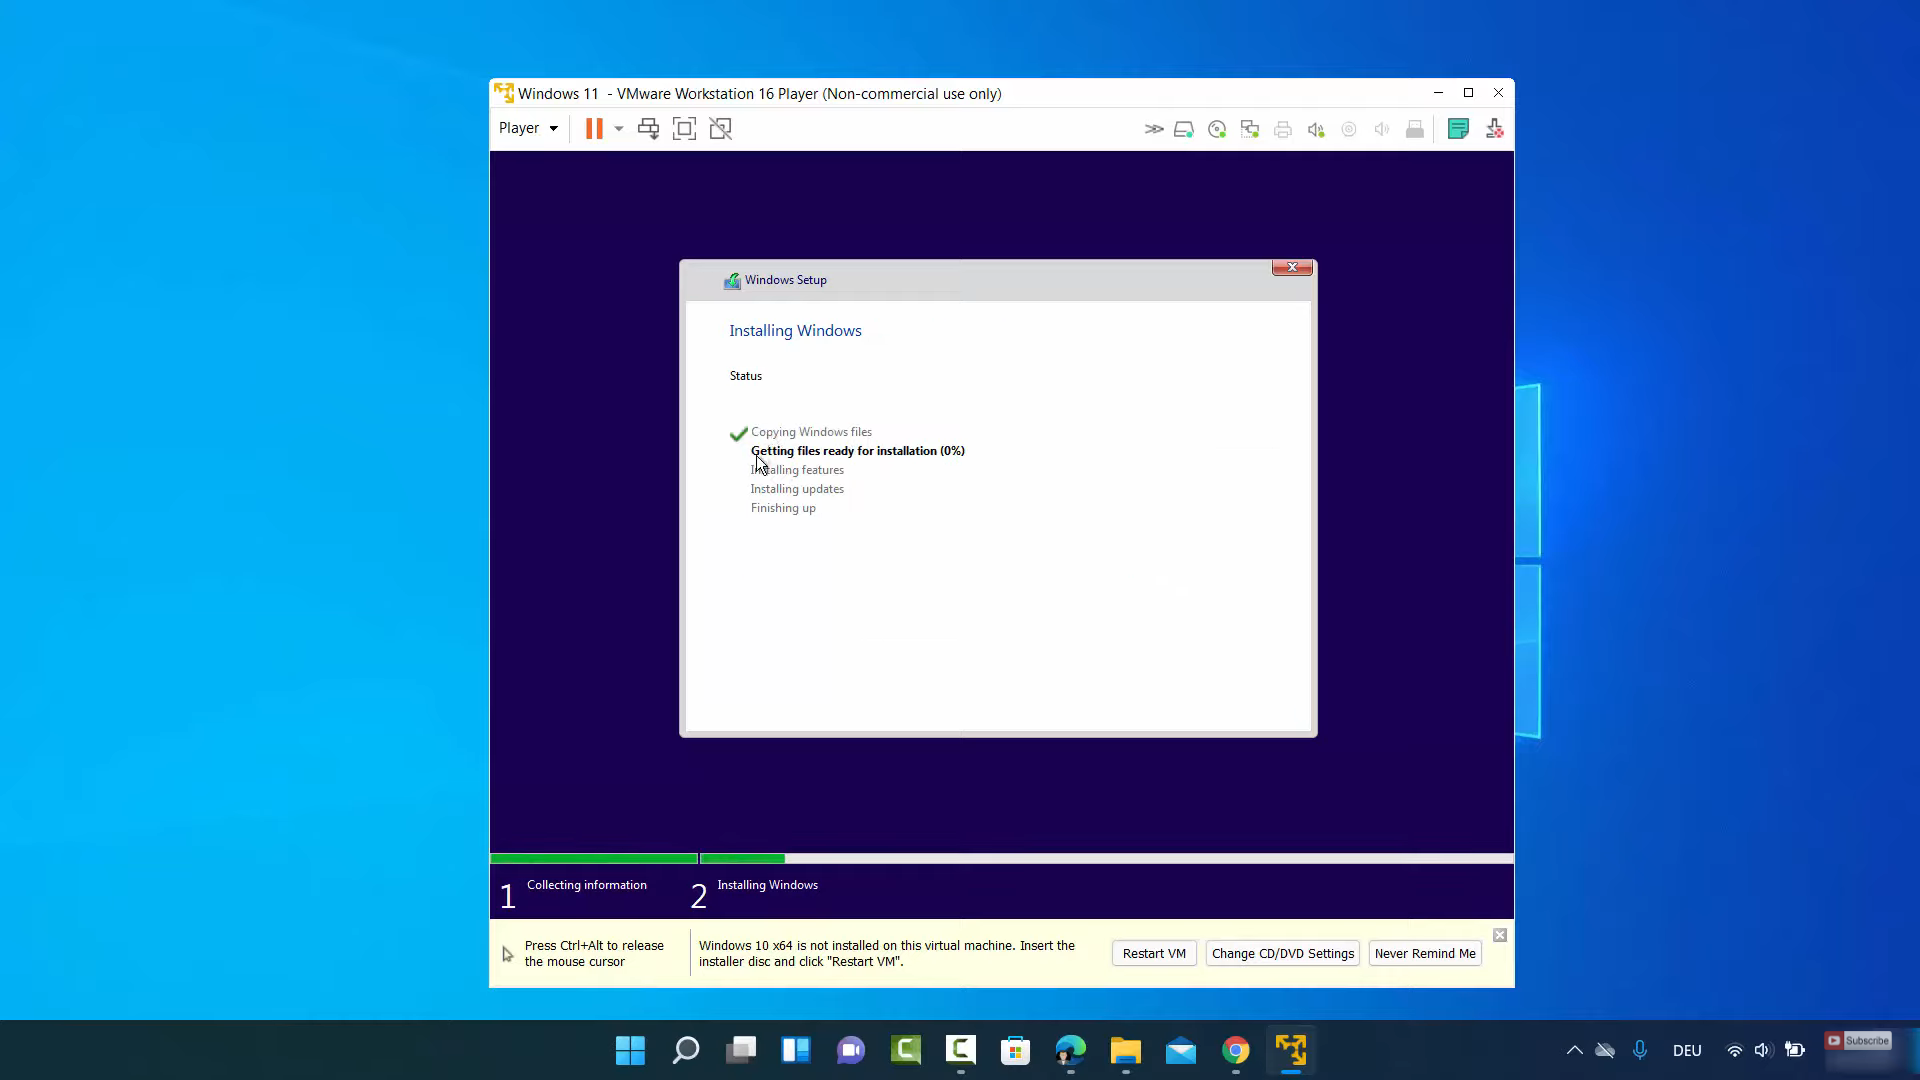1920x1080 pixels.
Task: Open the Player menu dropdown
Action: coord(528,128)
